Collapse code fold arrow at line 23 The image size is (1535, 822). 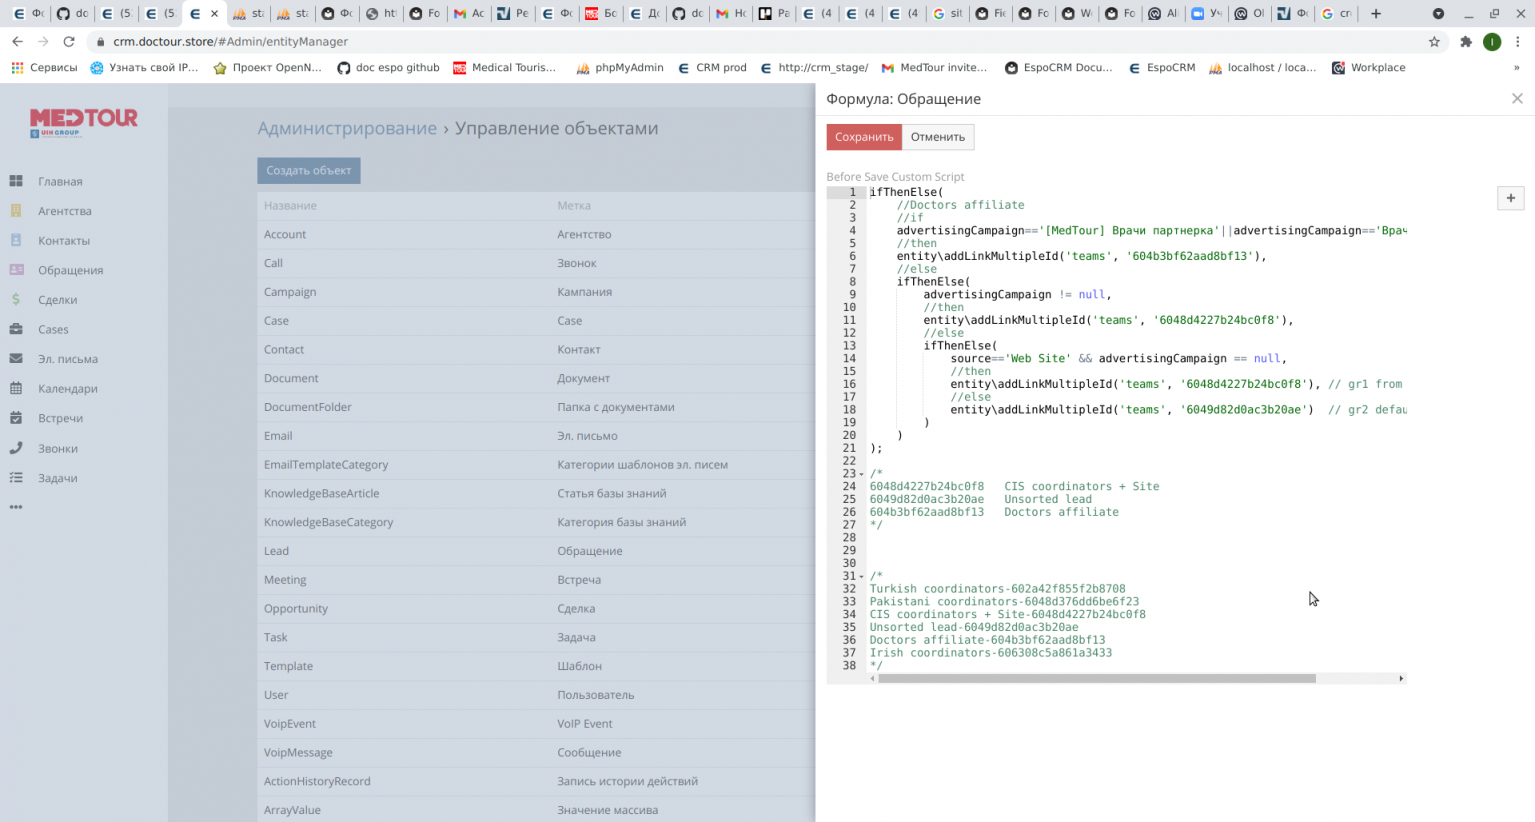point(862,474)
